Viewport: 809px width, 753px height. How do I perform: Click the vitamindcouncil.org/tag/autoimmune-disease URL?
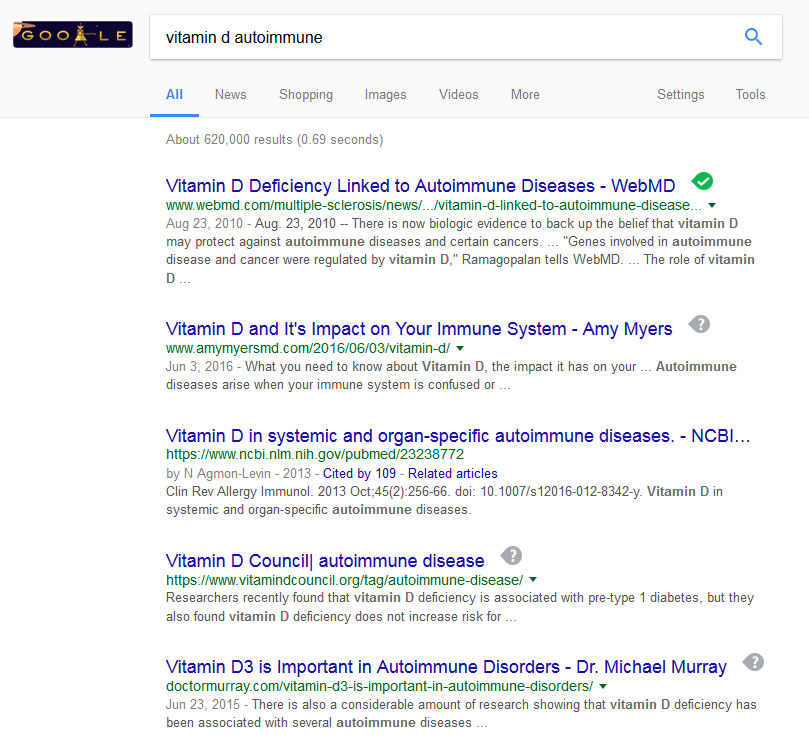point(344,580)
